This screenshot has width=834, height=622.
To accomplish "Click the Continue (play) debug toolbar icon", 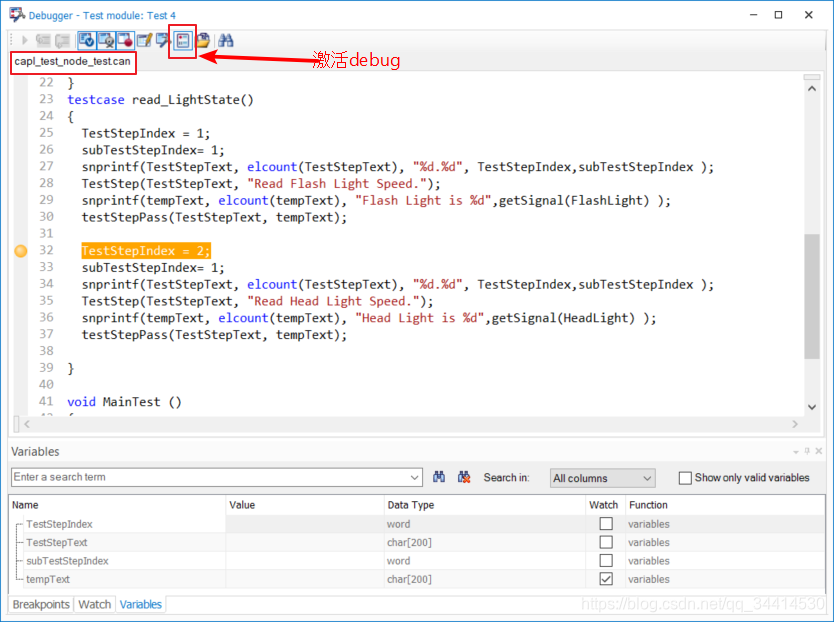I will [24, 40].
